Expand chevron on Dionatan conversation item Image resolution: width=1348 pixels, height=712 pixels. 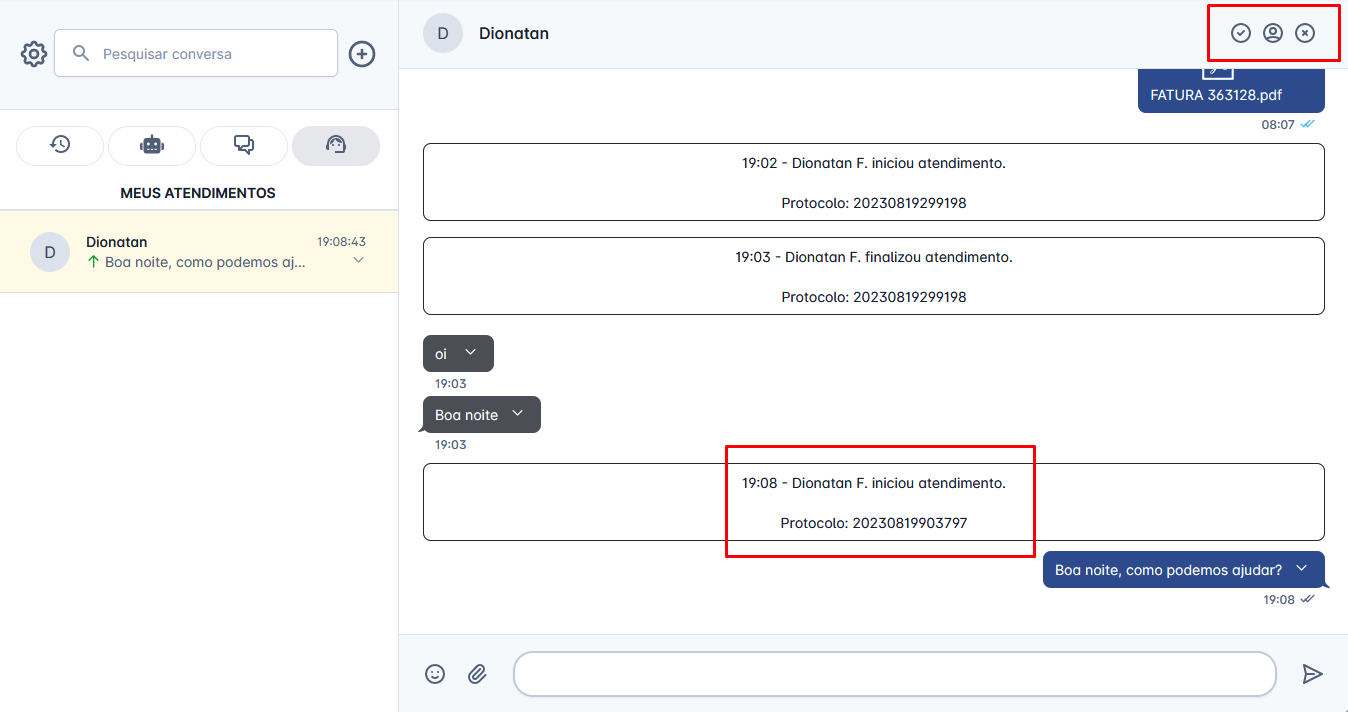point(358,261)
